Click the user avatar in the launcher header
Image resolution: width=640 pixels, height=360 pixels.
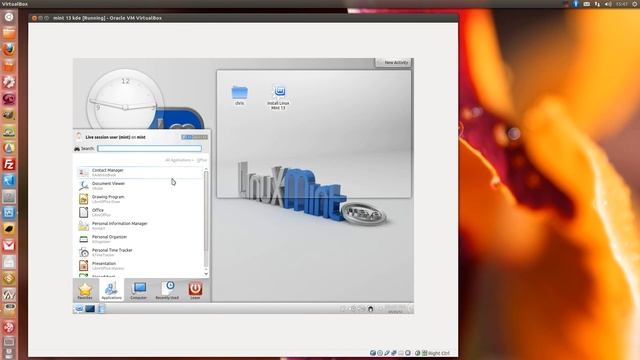coord(79,137)
